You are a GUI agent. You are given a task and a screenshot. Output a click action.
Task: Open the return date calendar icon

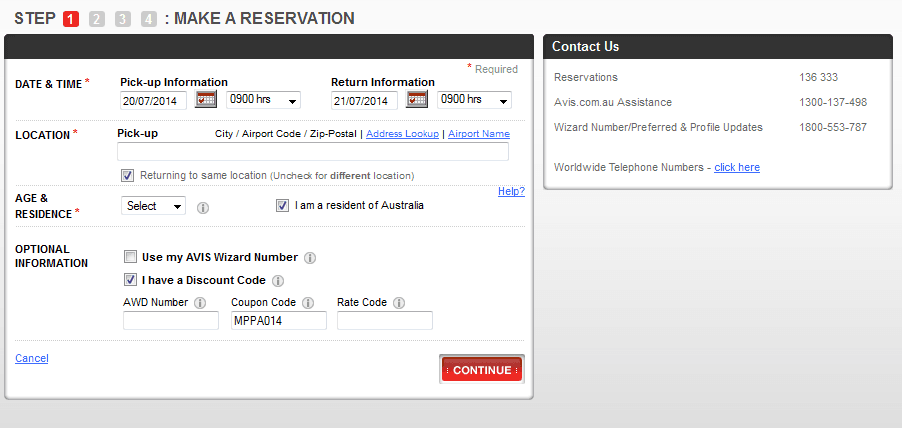pos(417,99)
